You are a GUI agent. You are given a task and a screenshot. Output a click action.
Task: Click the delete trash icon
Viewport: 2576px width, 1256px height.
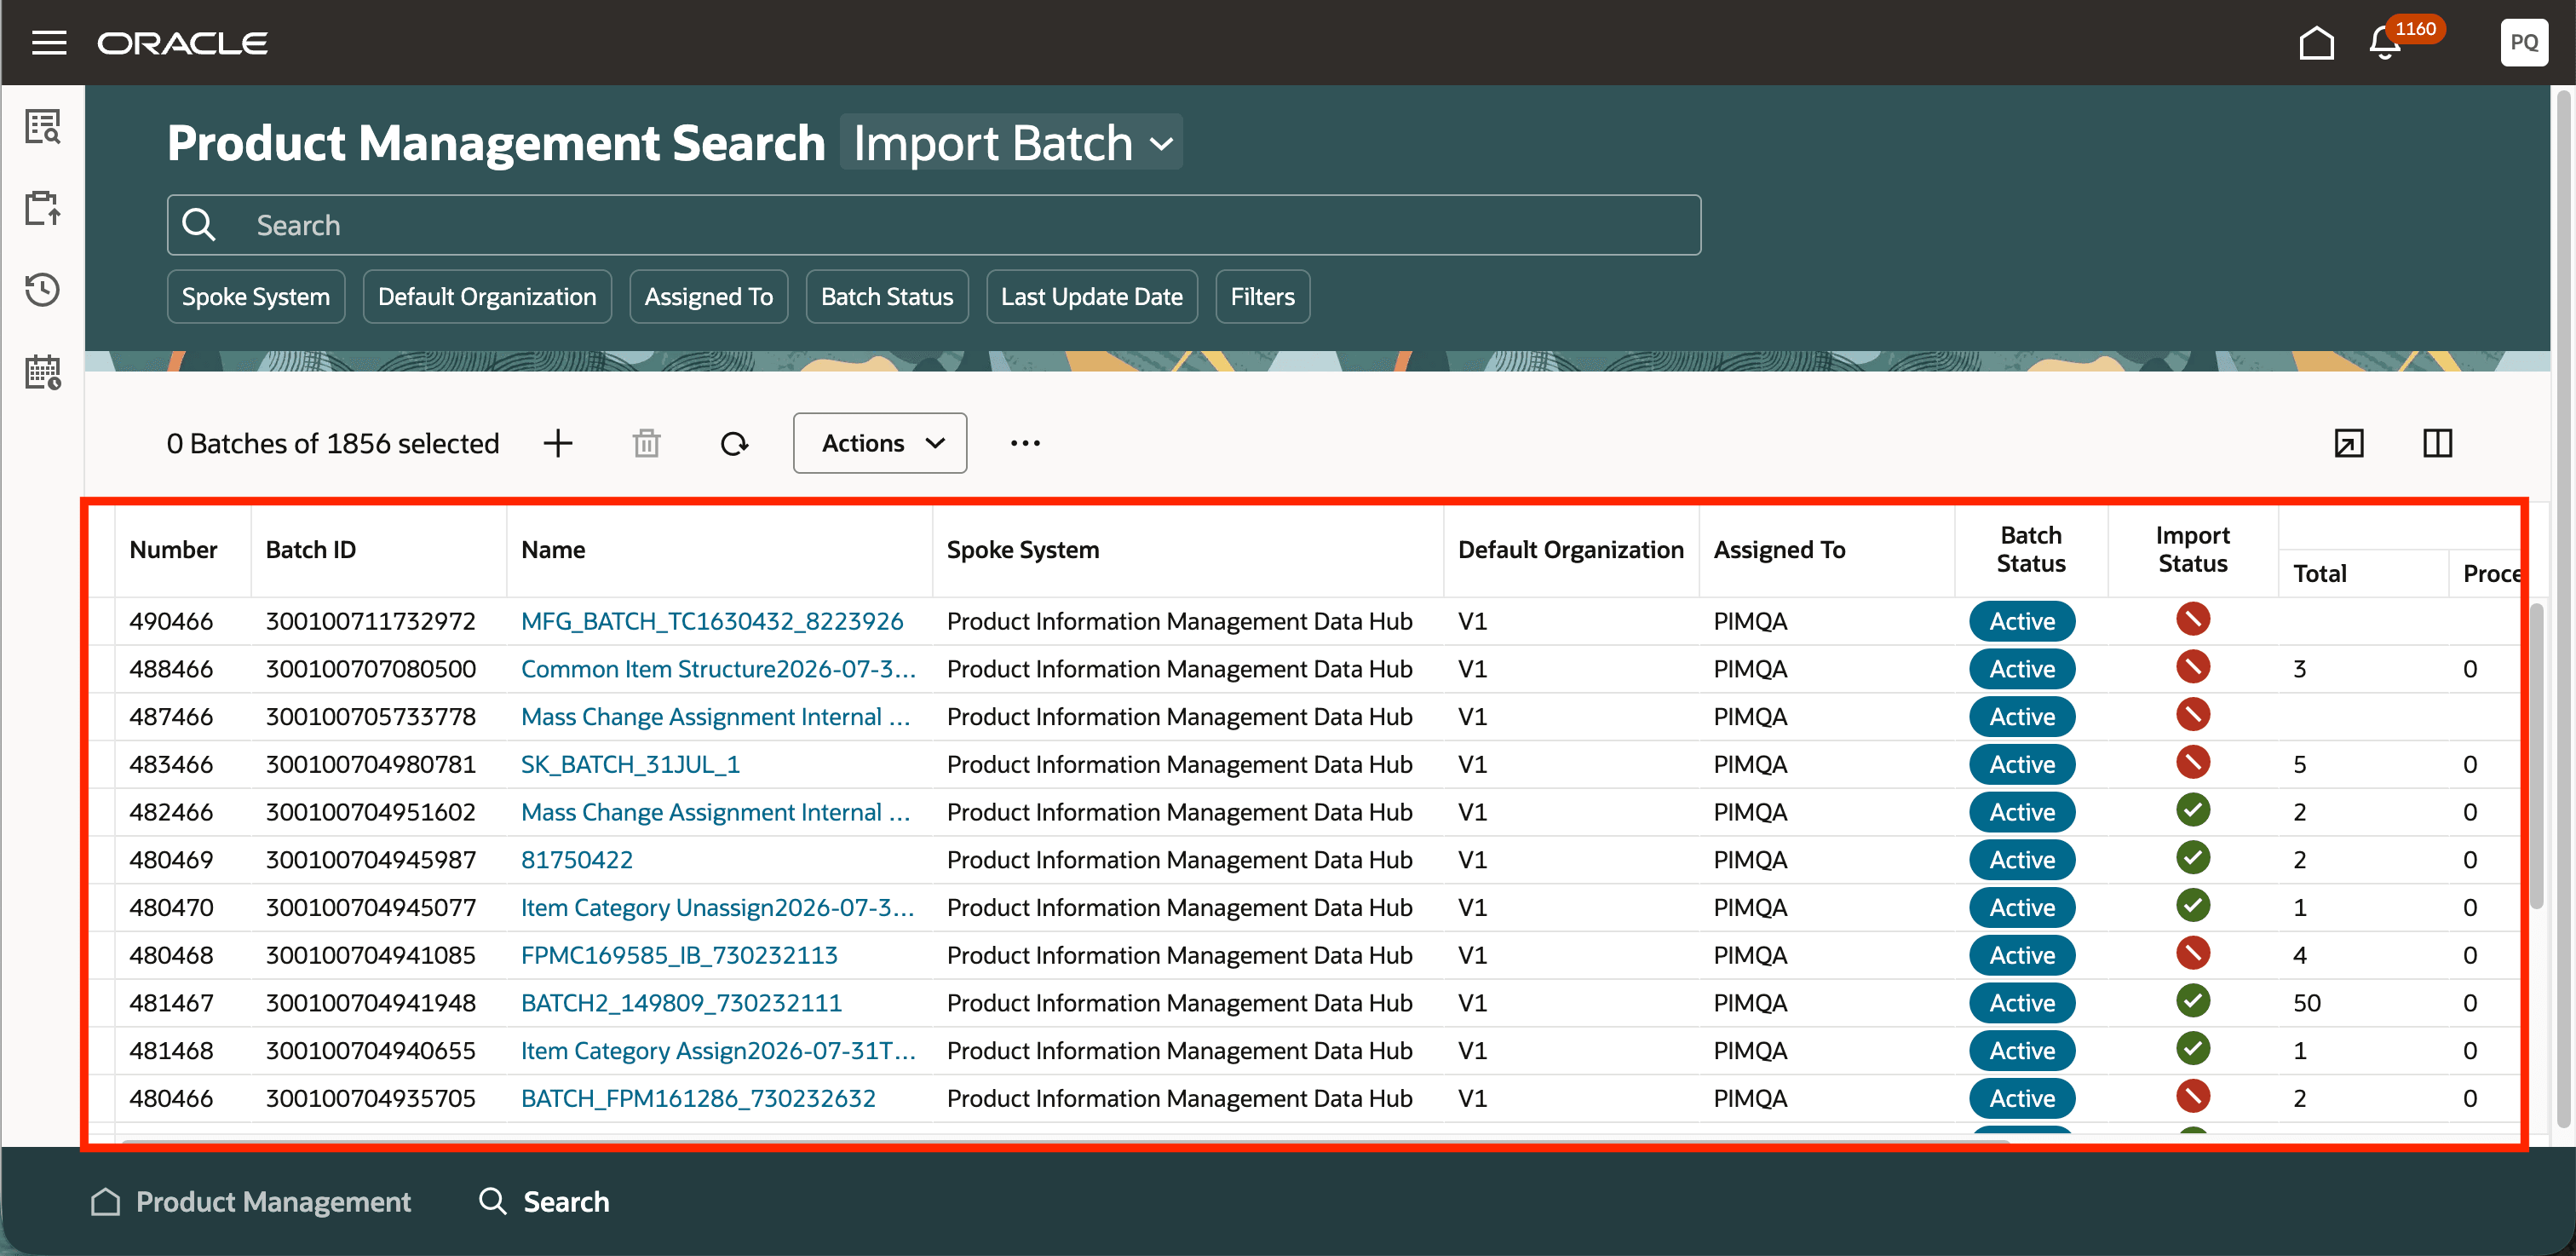click(x=647, y=443)
